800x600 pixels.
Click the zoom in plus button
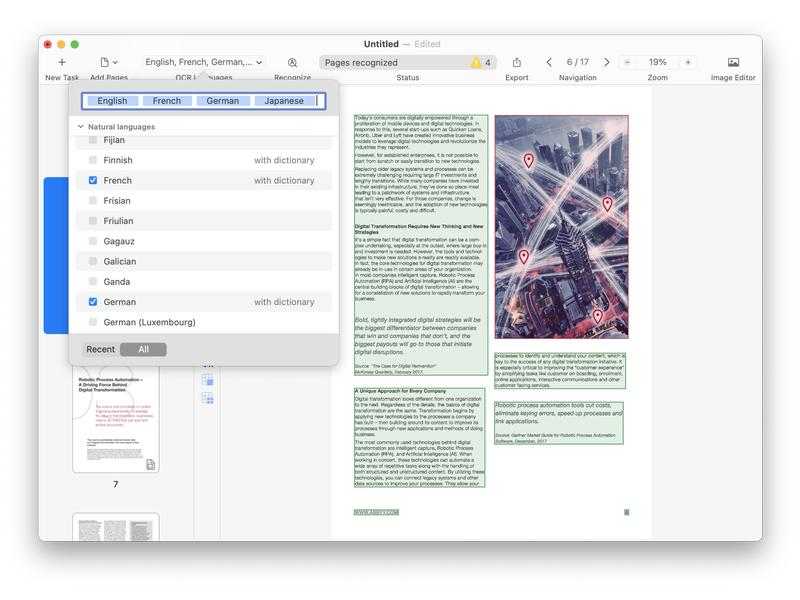tap(688, 62)
